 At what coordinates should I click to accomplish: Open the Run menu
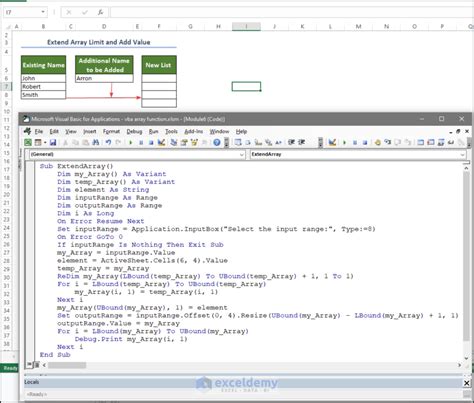(153, 131)
